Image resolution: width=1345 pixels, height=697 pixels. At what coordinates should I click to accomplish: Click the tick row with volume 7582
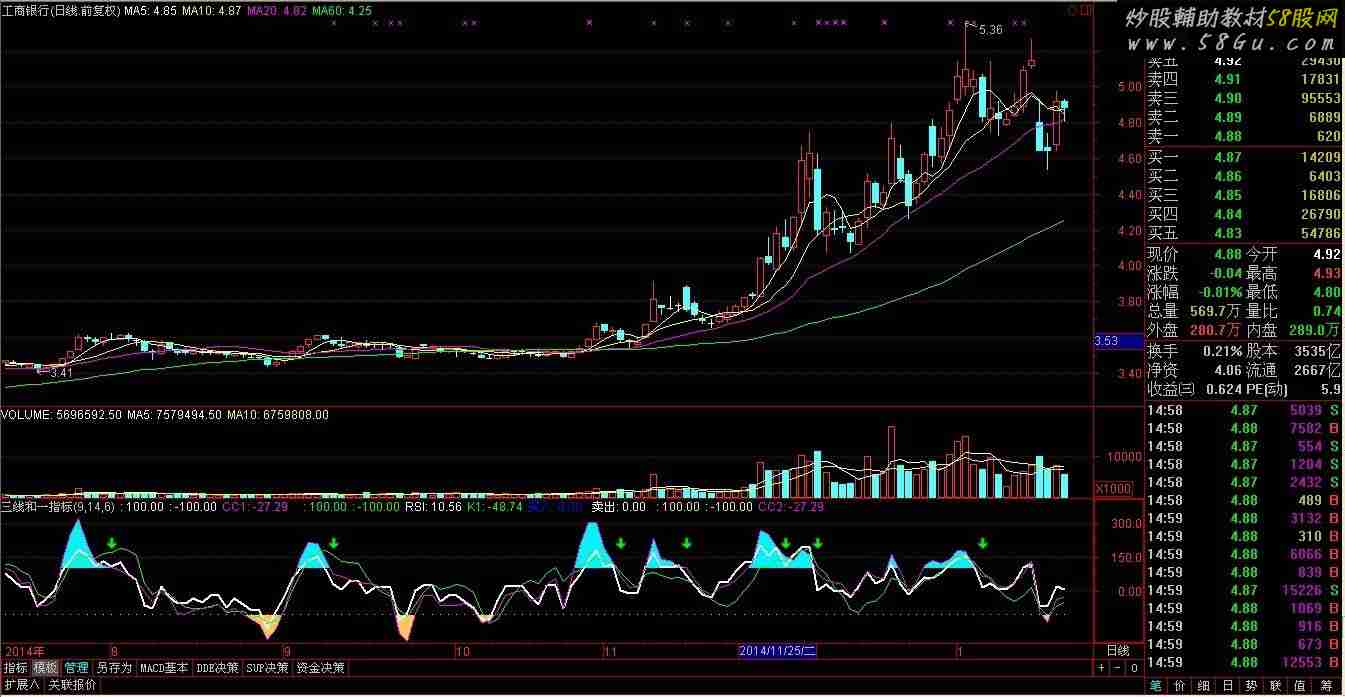point(1243,428)
